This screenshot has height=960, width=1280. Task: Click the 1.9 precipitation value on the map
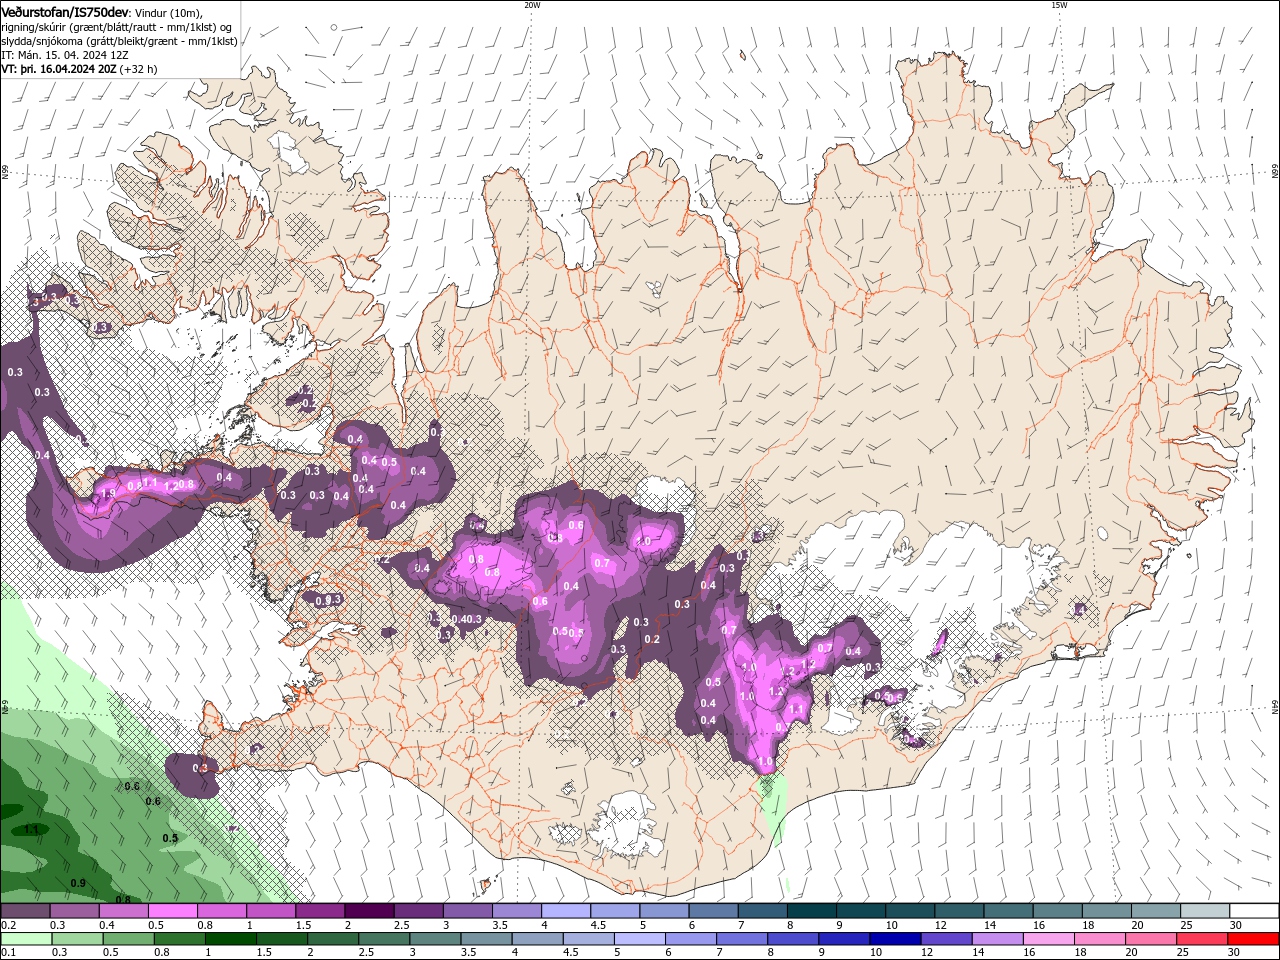click(108, 493)
